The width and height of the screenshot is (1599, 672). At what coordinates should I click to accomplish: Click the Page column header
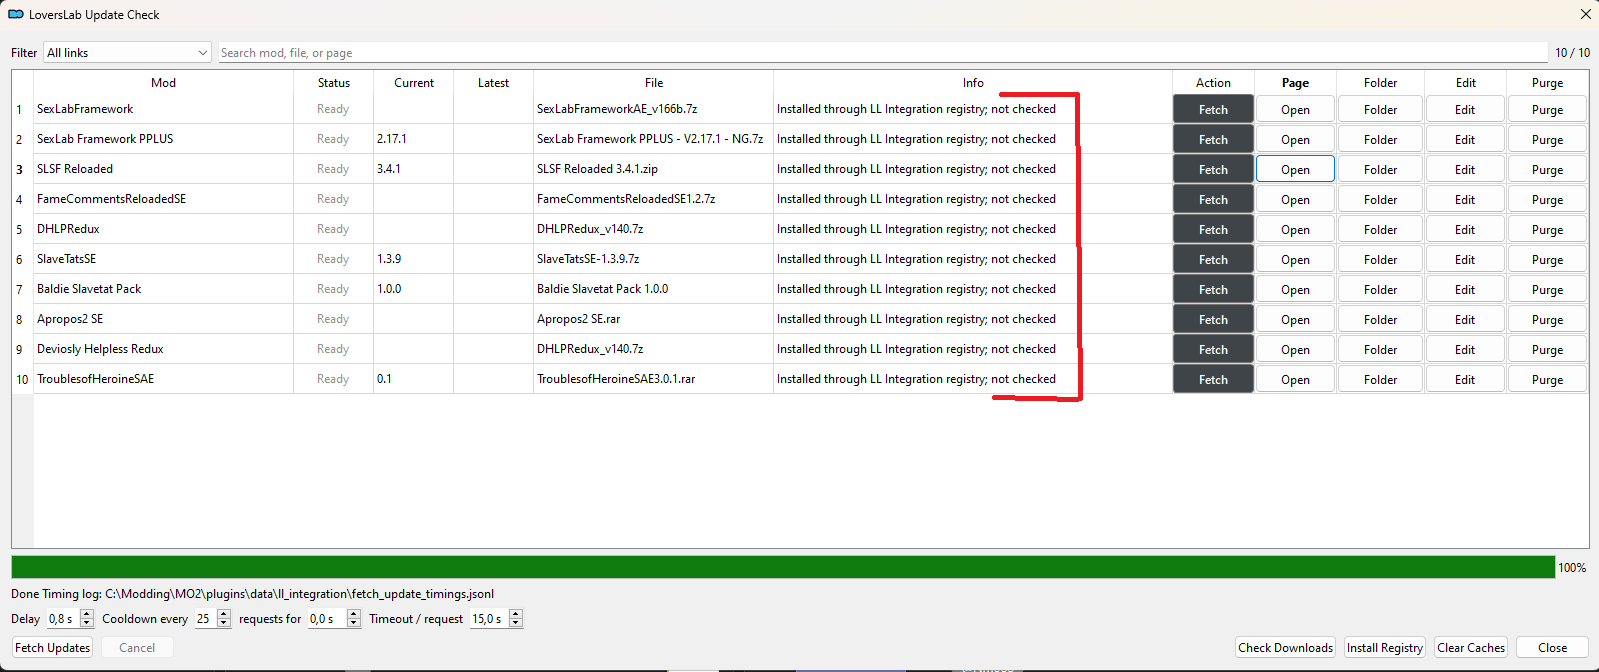(x=1295, y=83)
